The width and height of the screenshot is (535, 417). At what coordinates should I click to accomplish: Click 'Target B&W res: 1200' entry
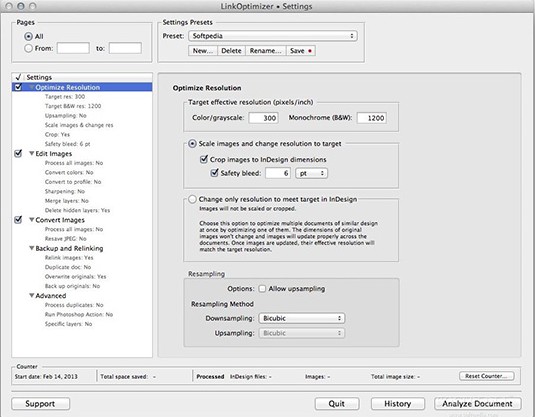pyautogui.click(x=73, y=106)
